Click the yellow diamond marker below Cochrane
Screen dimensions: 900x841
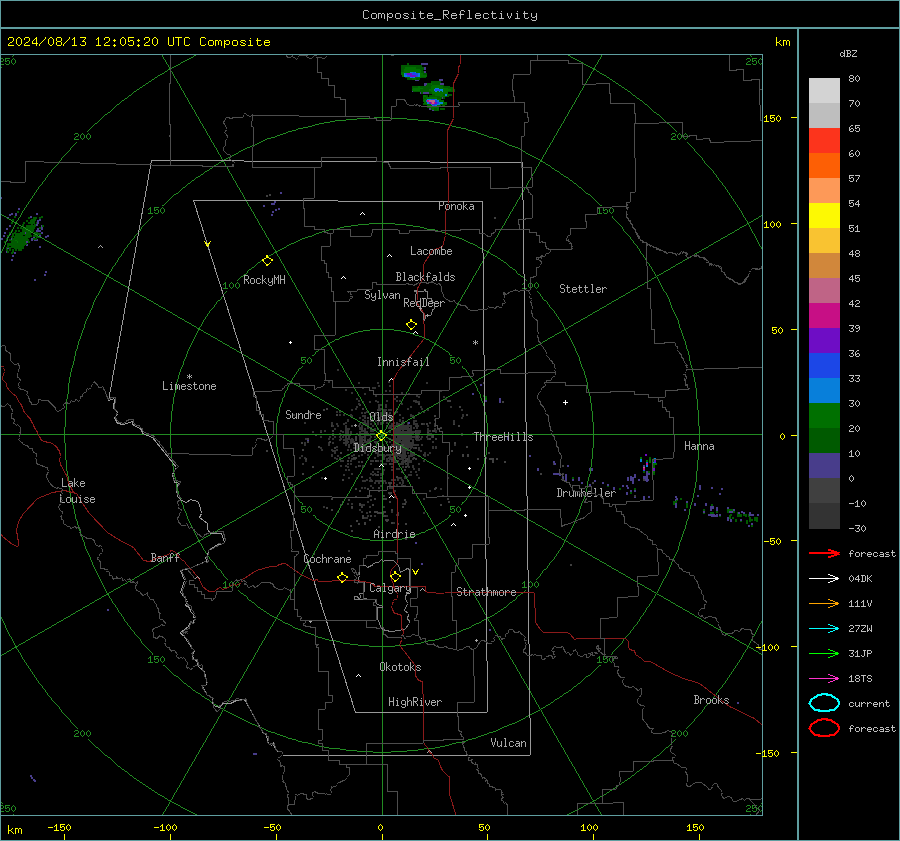click(x=342, y=578)
